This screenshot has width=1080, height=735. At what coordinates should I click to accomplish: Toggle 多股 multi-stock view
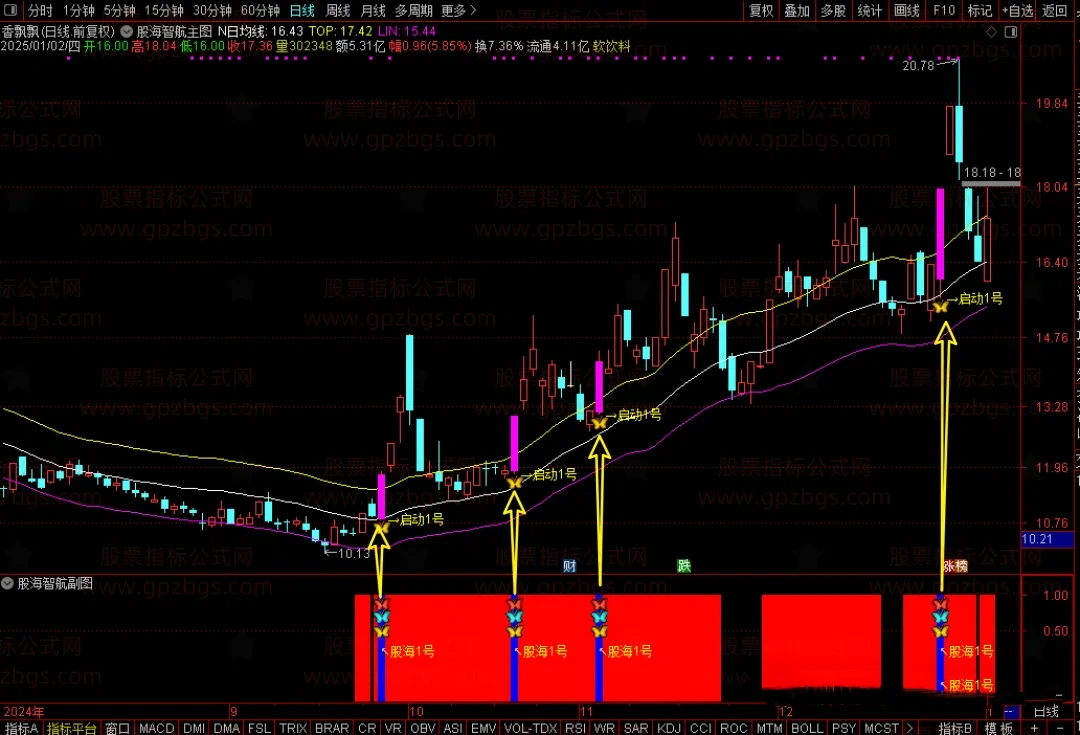[x=833, y=11]
